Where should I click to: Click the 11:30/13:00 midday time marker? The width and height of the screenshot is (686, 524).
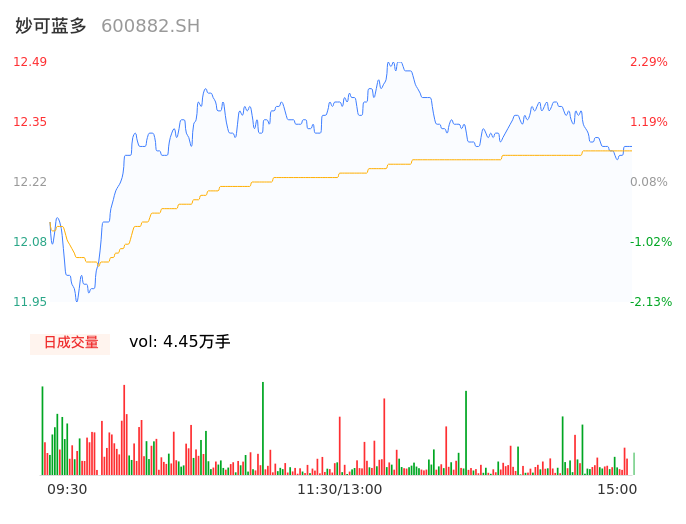pos(340,489)
